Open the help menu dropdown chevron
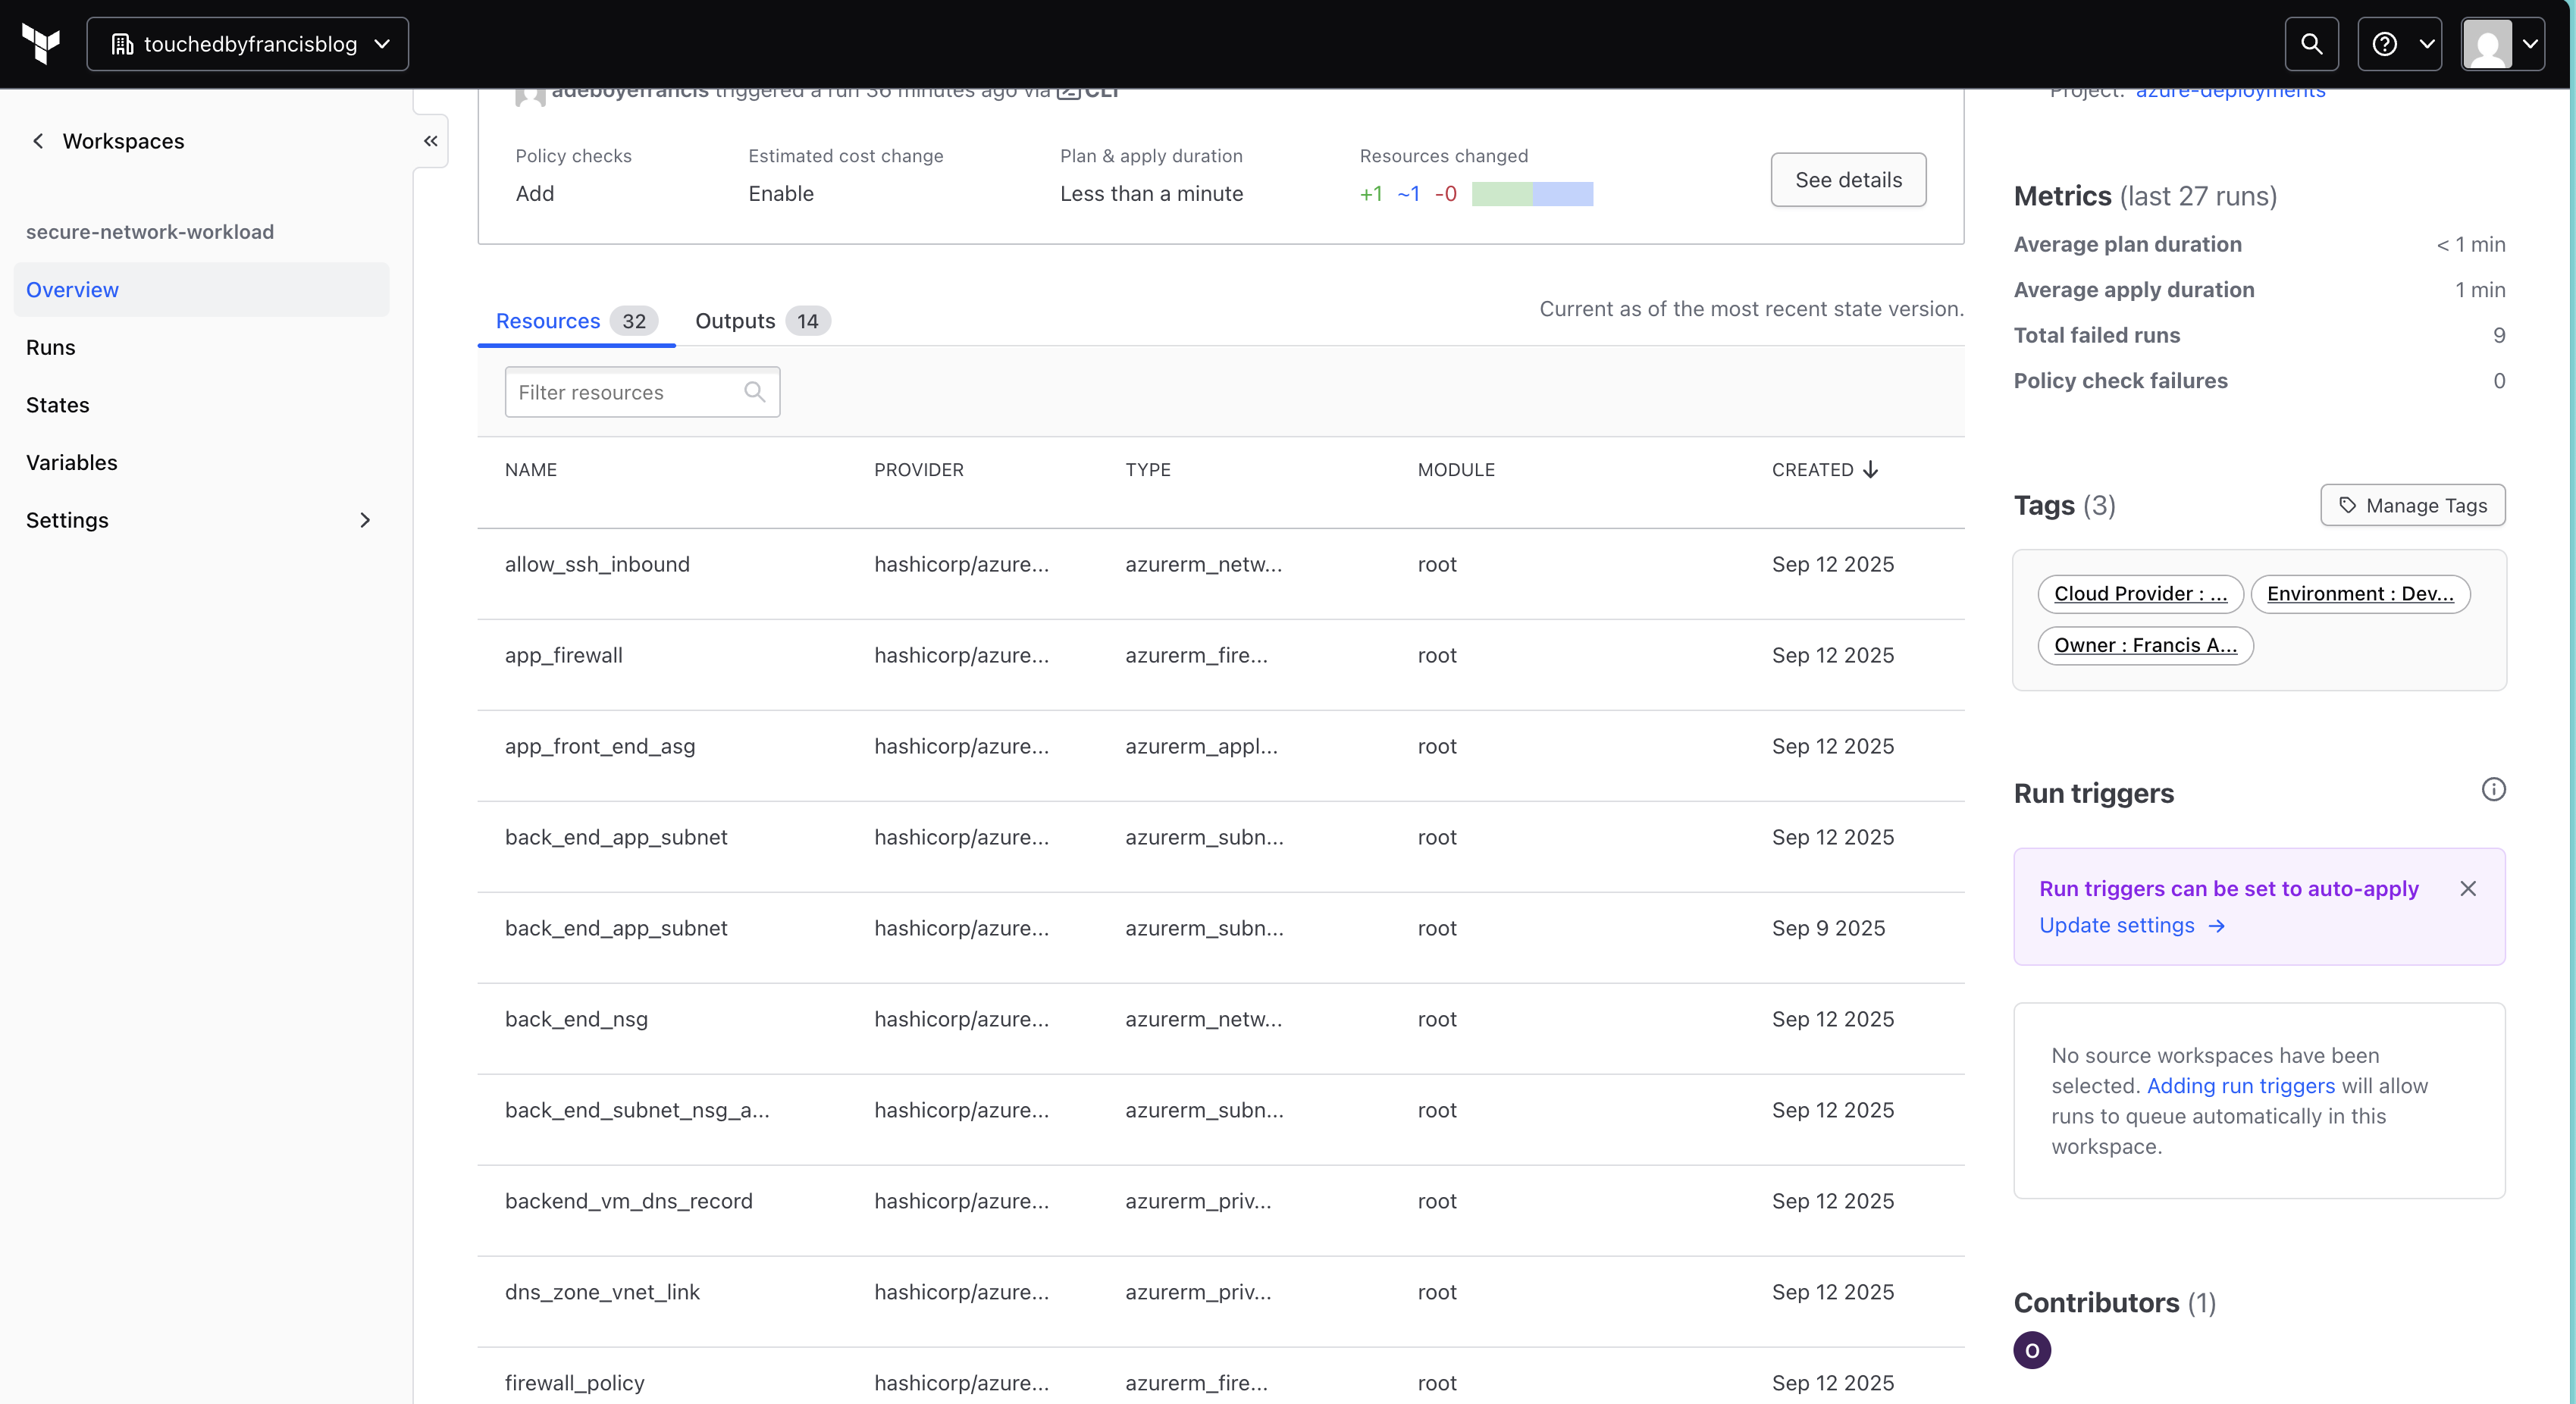Screen dimensions: 2576x1404 (x=2425, y=43)
